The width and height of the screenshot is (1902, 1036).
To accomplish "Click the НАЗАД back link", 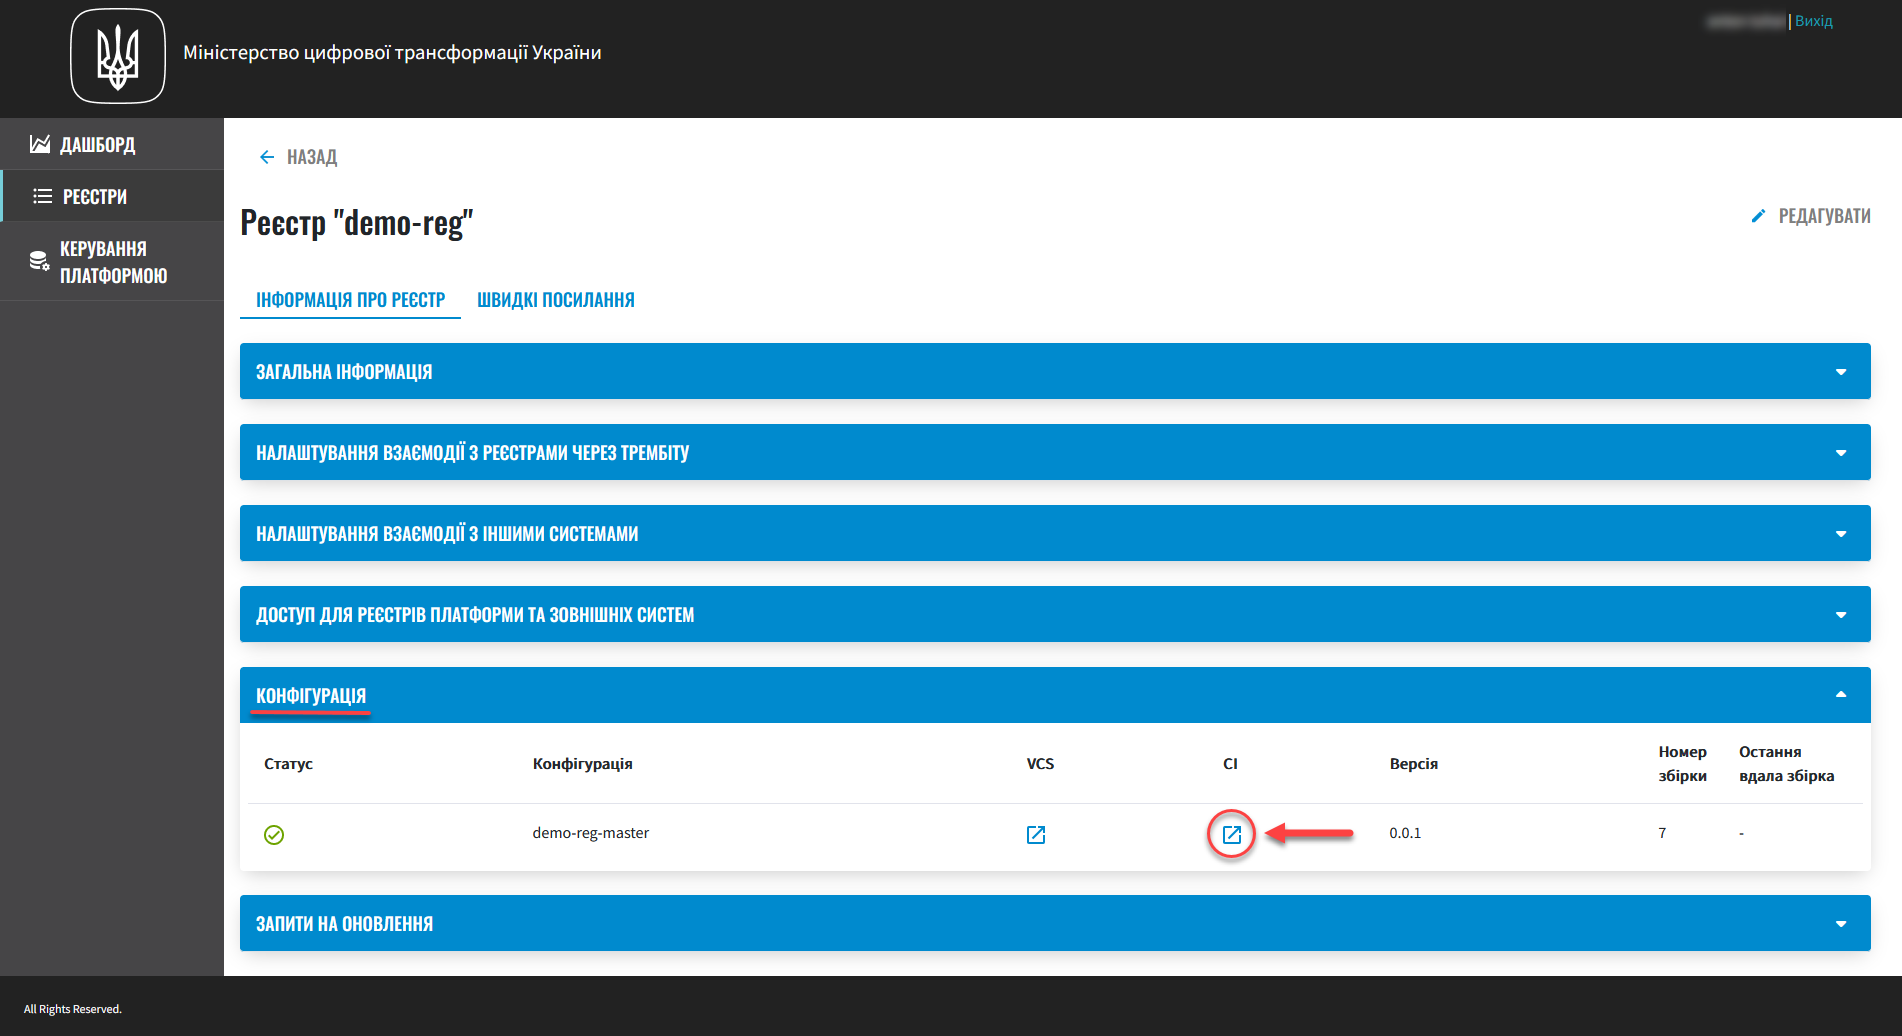I will [x=311, y=157].
